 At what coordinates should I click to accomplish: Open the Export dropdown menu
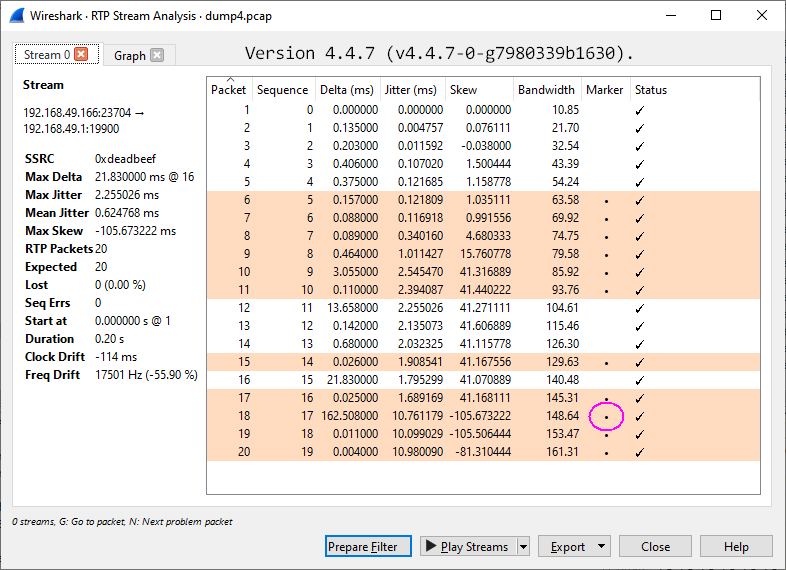[x=574, y=546]
